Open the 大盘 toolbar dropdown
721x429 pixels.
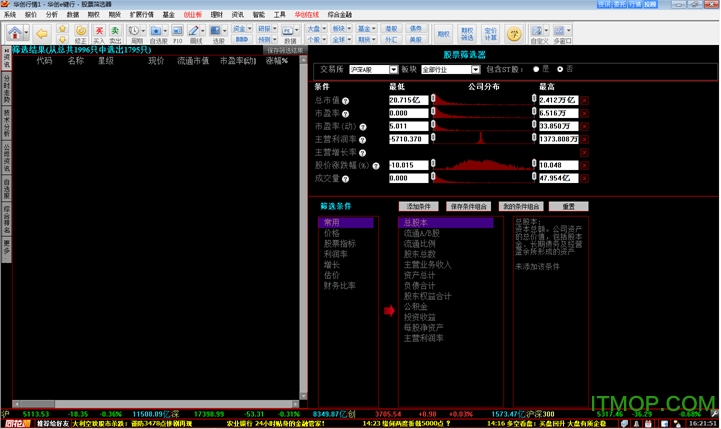[316, 29]
